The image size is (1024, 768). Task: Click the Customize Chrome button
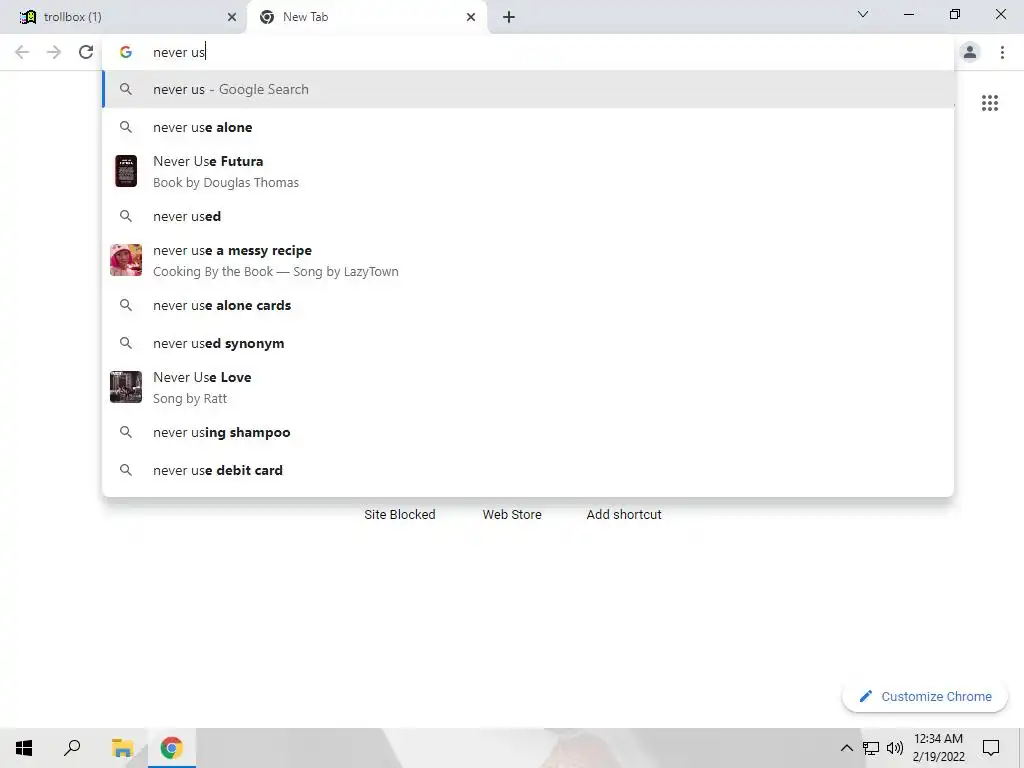click(x=925, y=696)
